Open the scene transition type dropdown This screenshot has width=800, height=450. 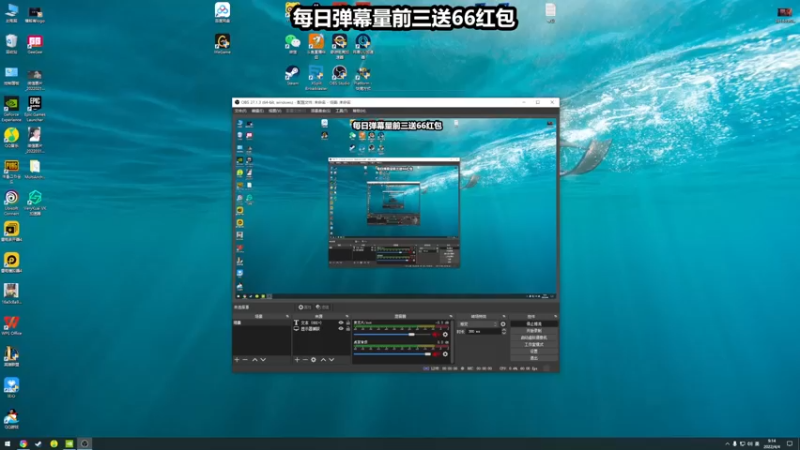[x=478, y=324]
